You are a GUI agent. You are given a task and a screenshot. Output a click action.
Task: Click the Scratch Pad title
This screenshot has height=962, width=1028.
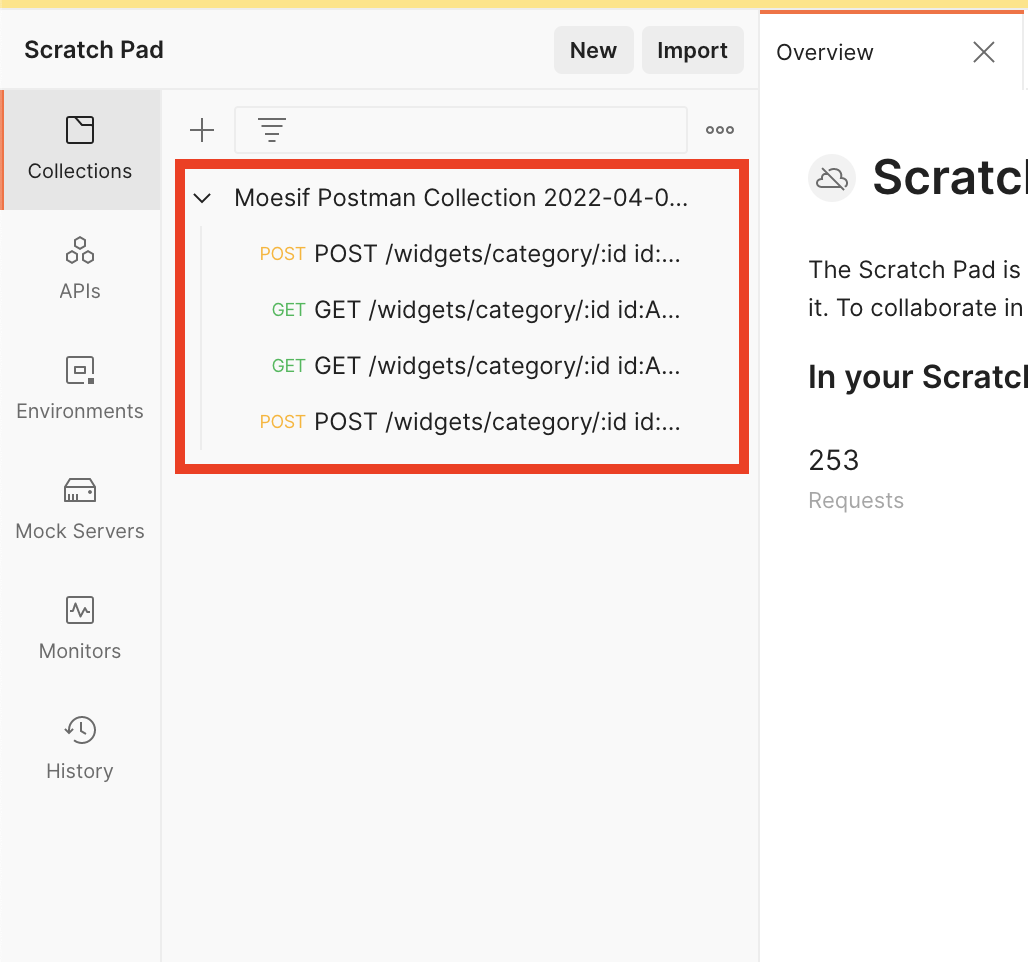coord(94,50)
